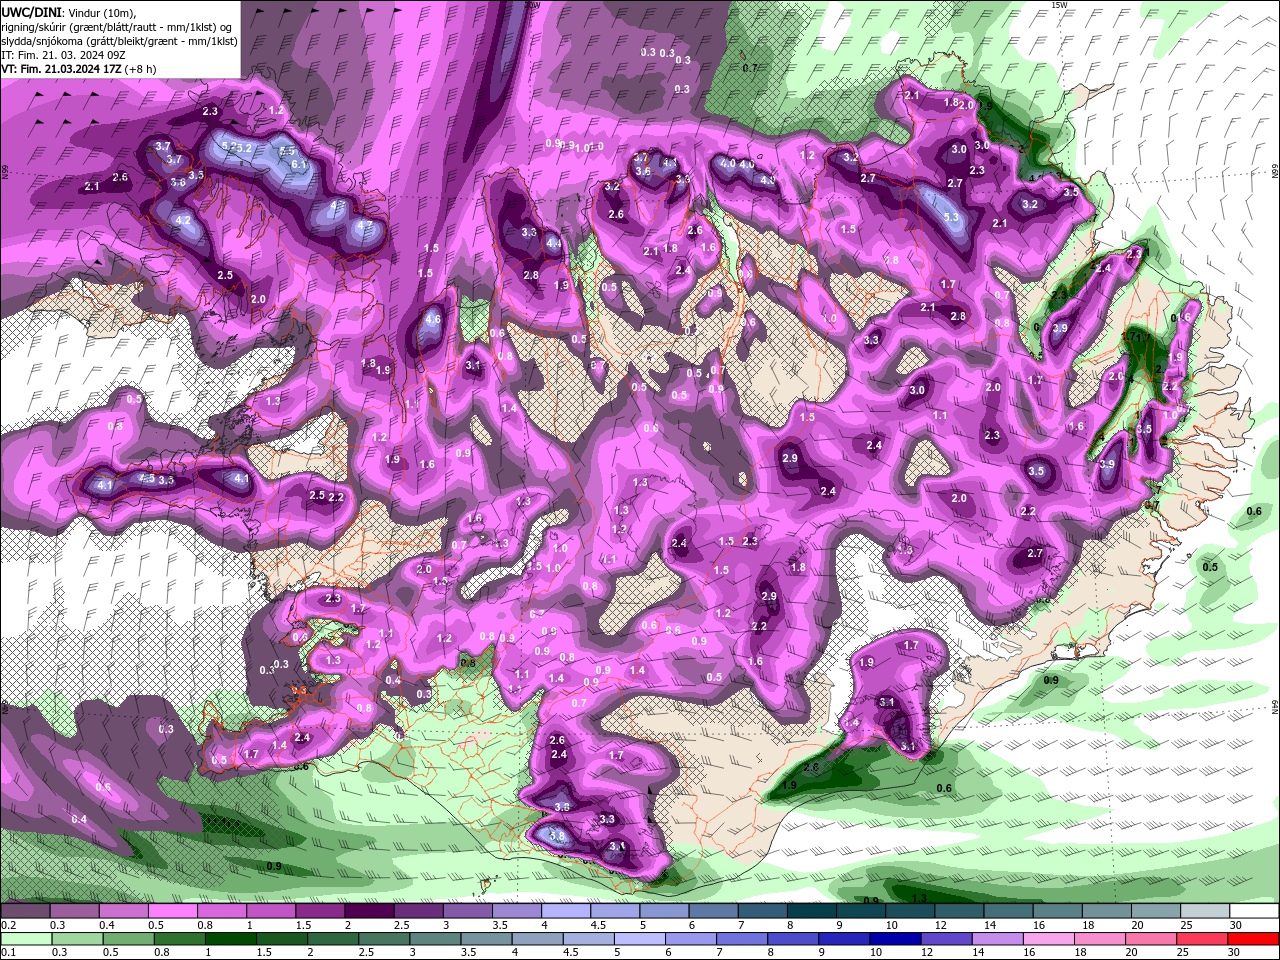This screenshot has height=960, width=1280.
Task: Pick the deep blue 10 swatch on the rain scale
Action: pos(895,939)
